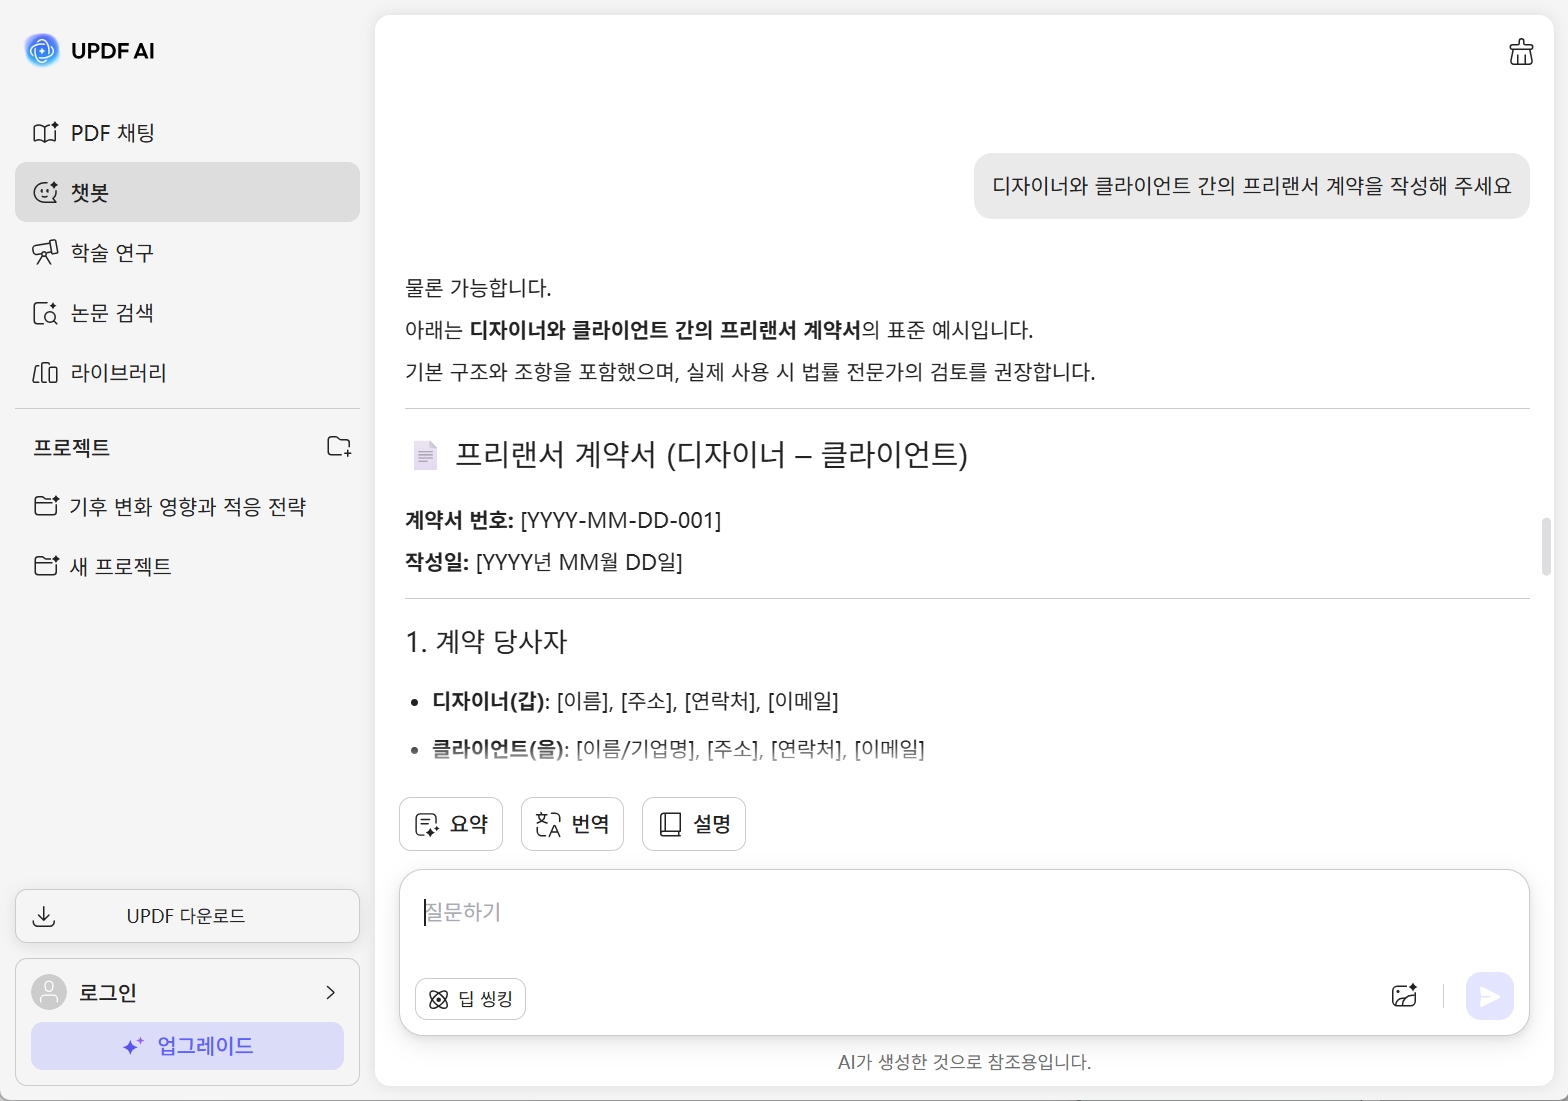Click the 업그레이드 button
The height and width of the screenshot is (1101, 1568).
pos(187,1046)
